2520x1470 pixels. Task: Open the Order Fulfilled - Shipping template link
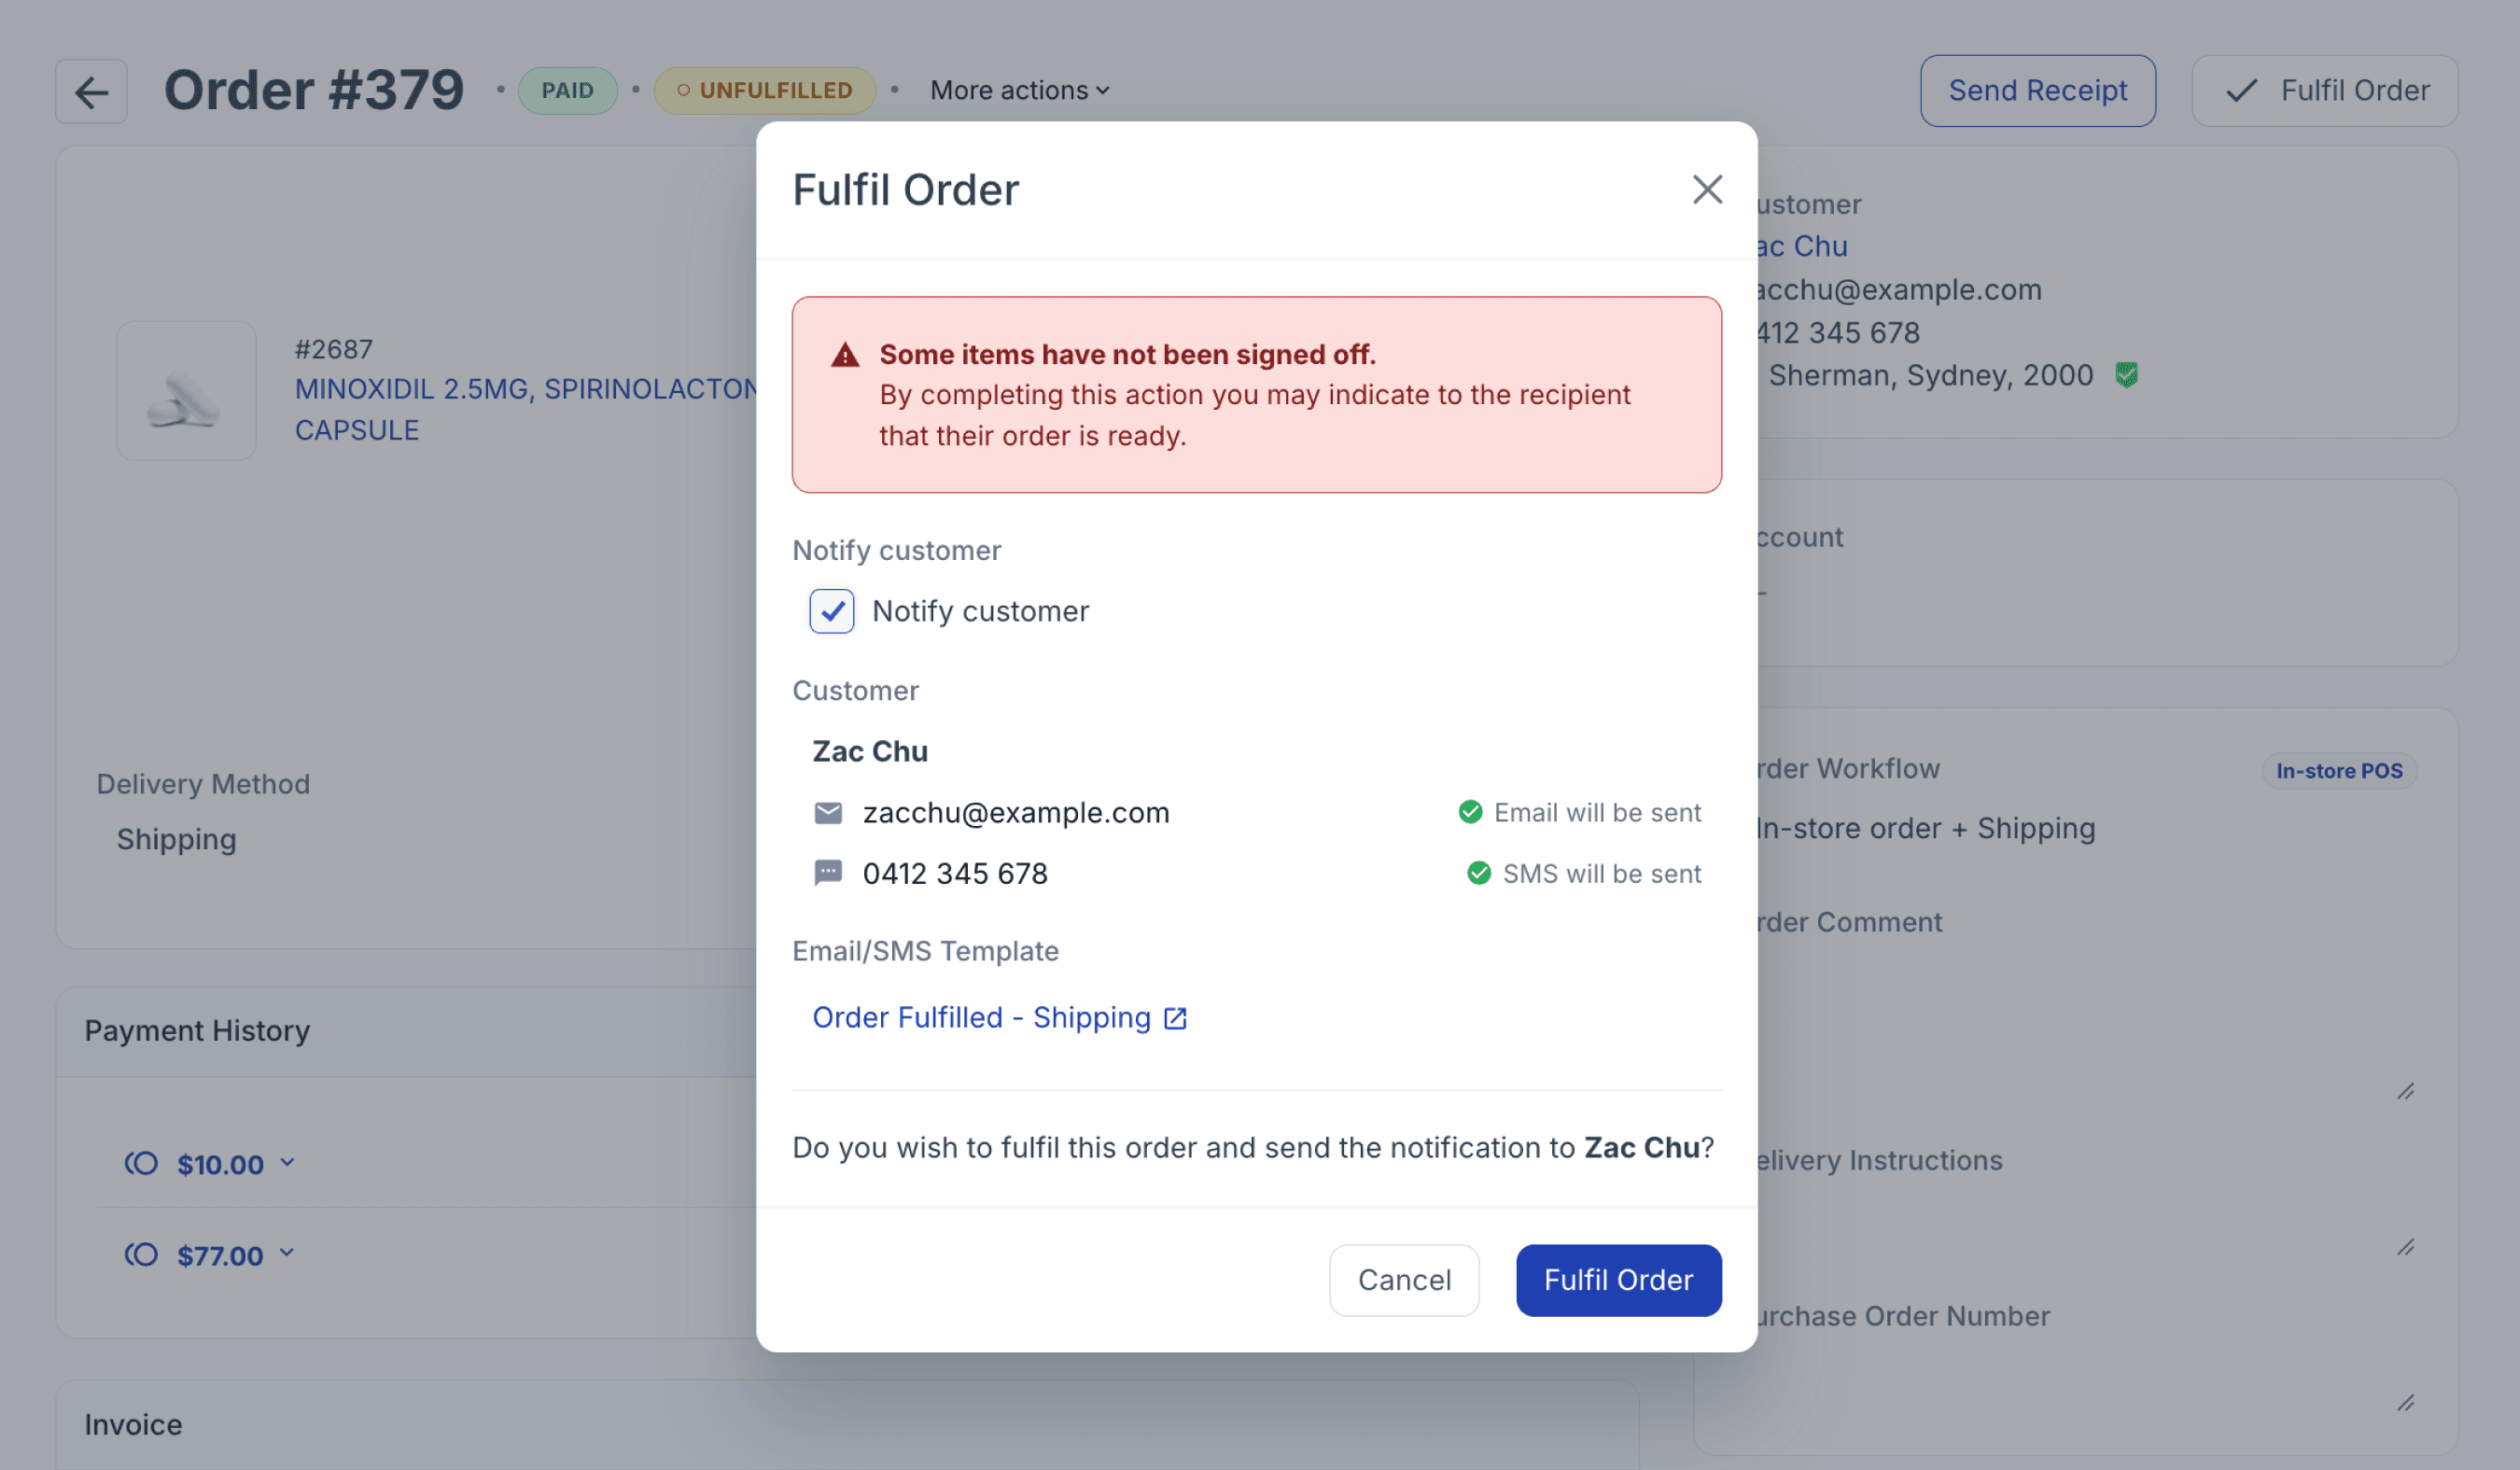(981, 1017)
